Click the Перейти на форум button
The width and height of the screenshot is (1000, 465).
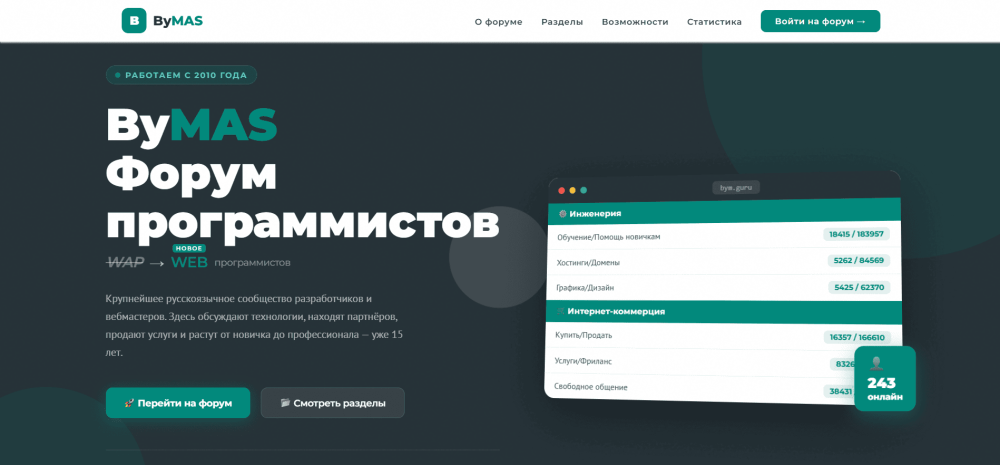point(178,403)
